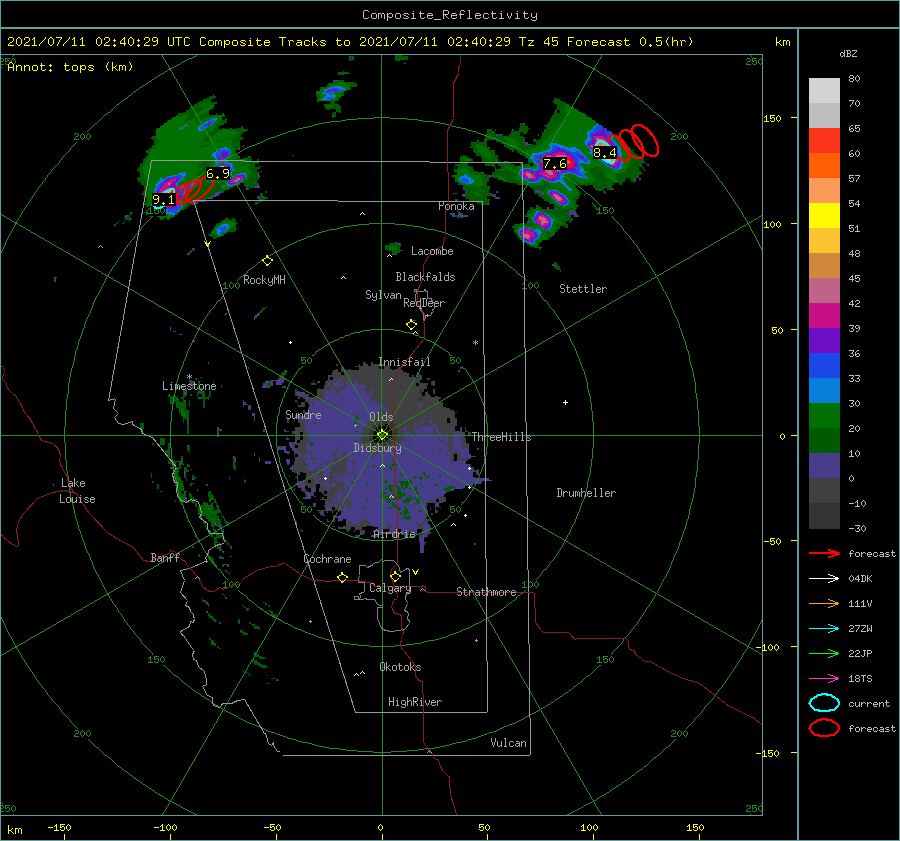Image resolution: width=900 pixels, height=841 pixels.
Task: Click the Vulcan label
Action: [509, 743]
